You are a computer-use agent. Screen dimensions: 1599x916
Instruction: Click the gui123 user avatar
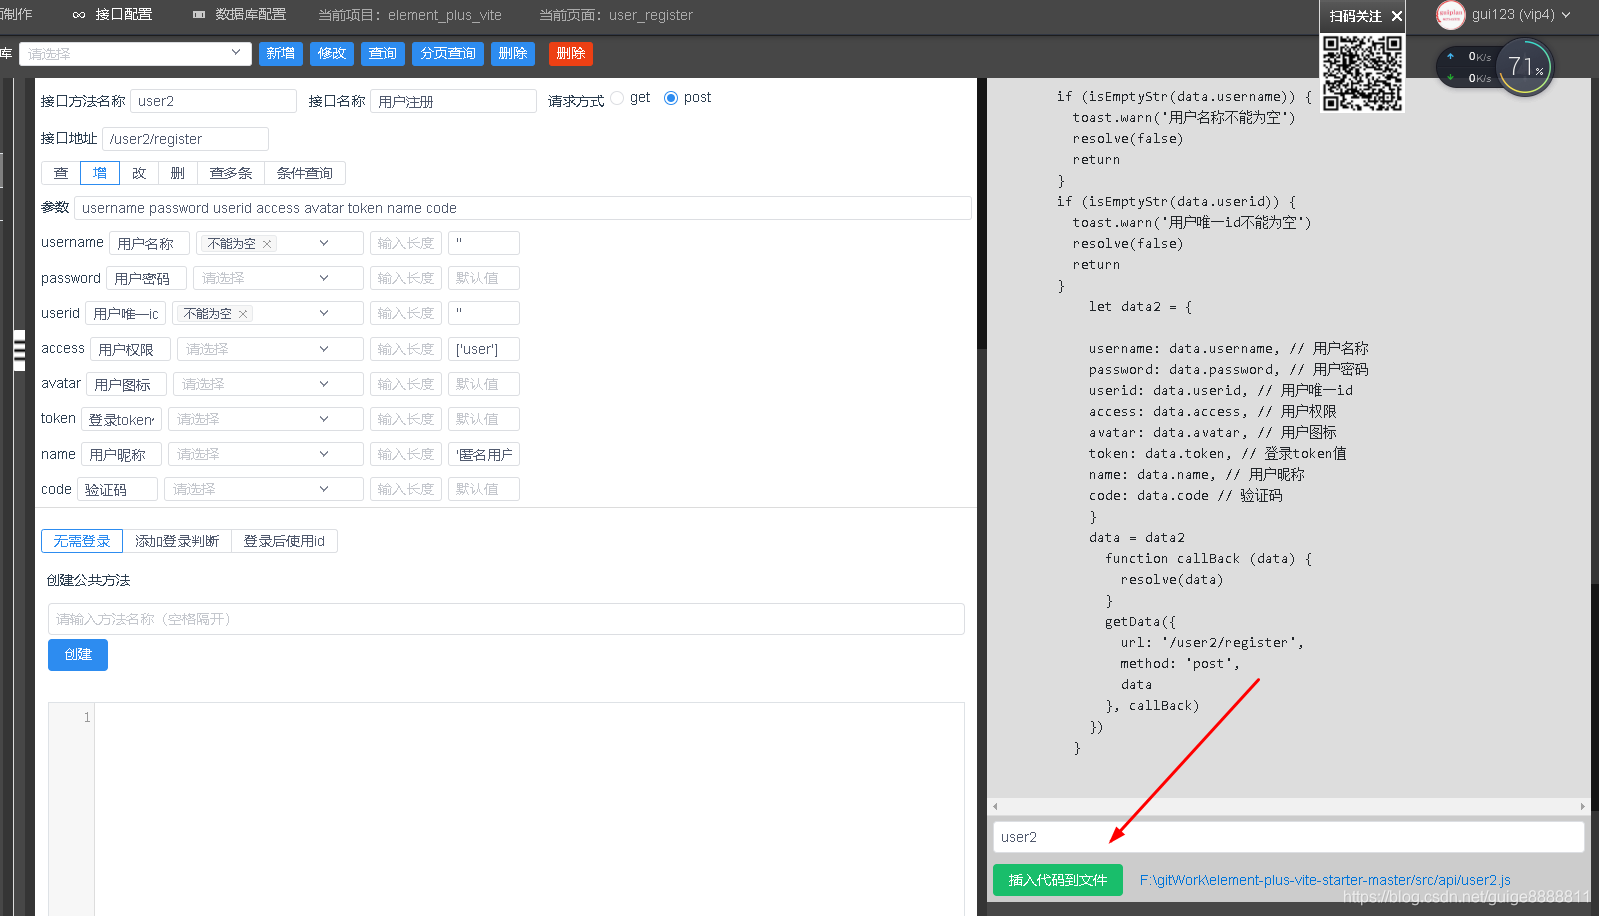click(1450, 15)
